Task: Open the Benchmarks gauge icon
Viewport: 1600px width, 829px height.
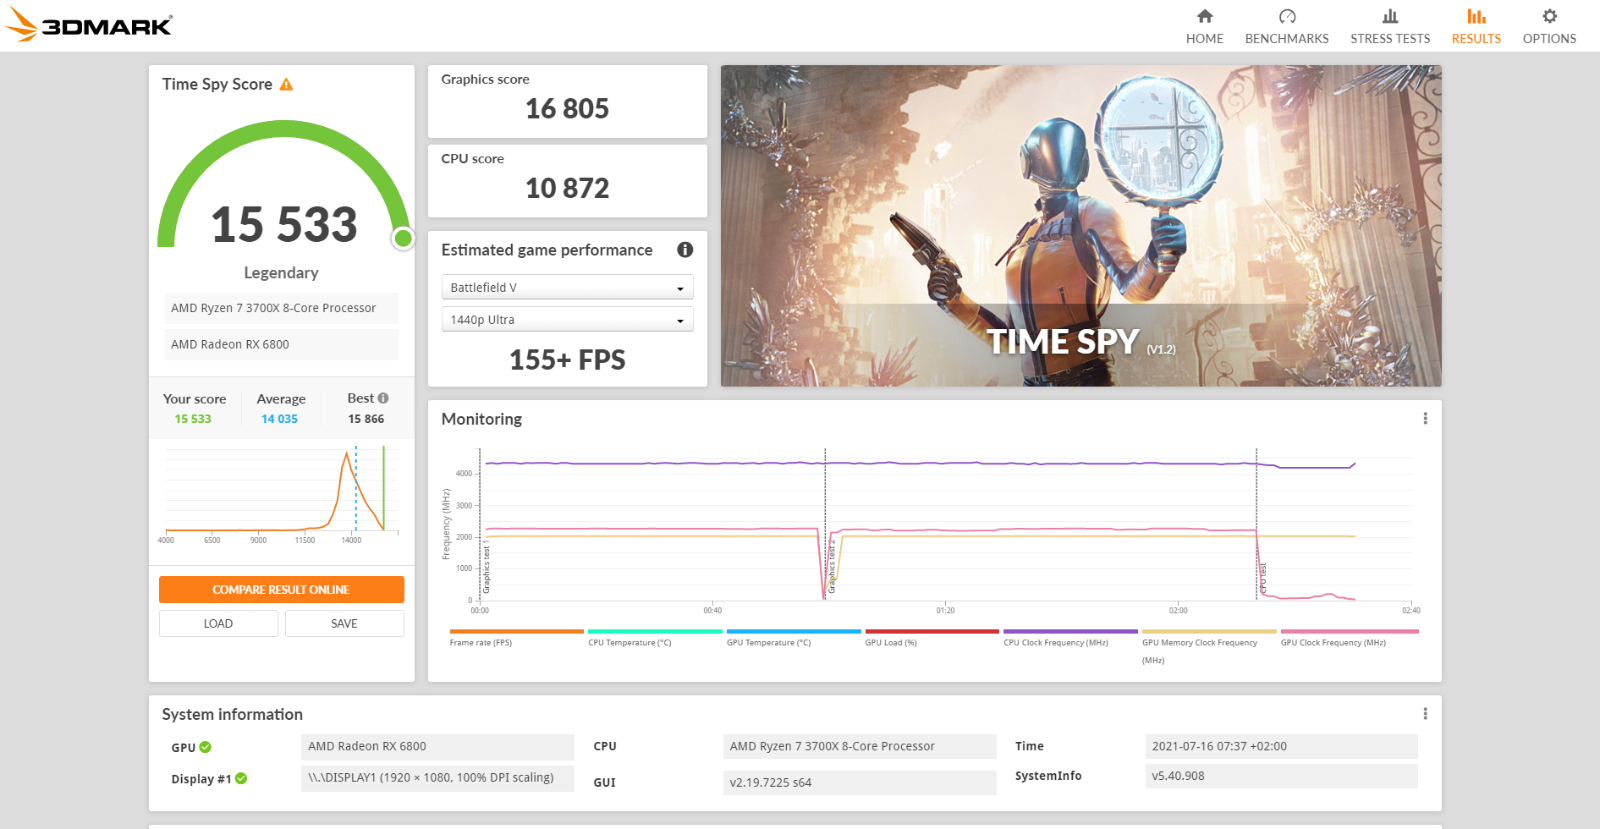Action: tap(1287, 16)
